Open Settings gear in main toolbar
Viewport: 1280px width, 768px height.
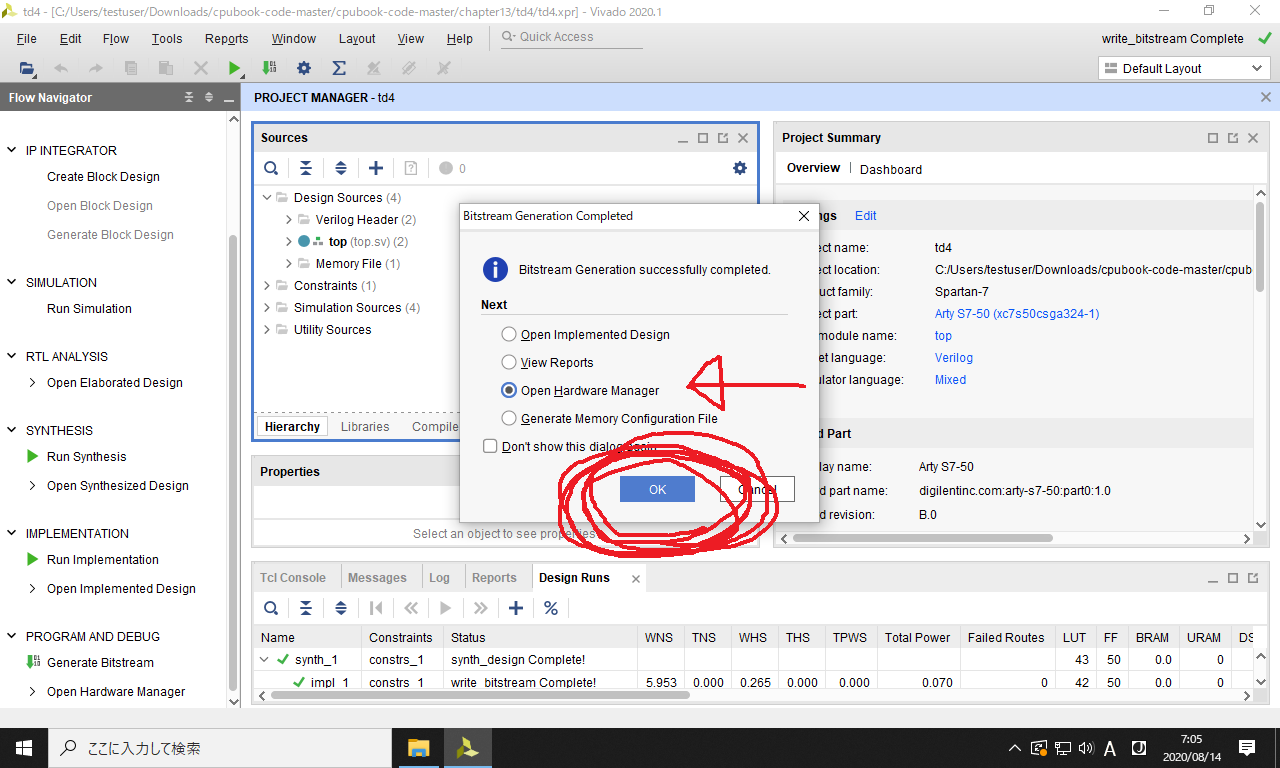pos(304,68)
